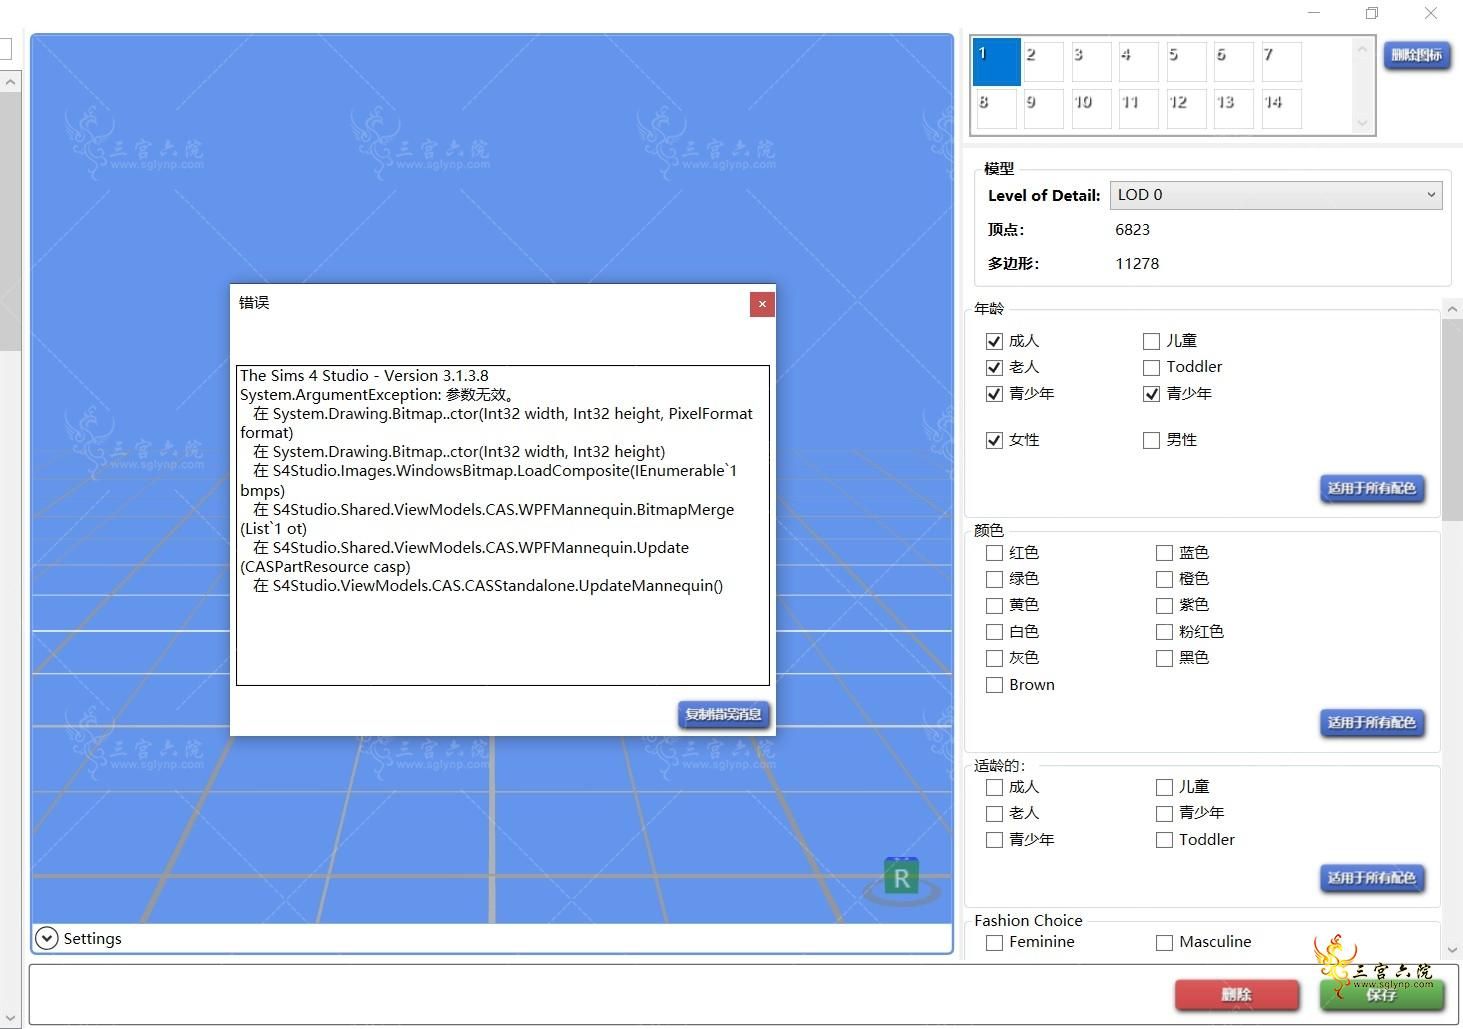Select swatch thumbnail 8
1463x1029 pixels.
996,108
